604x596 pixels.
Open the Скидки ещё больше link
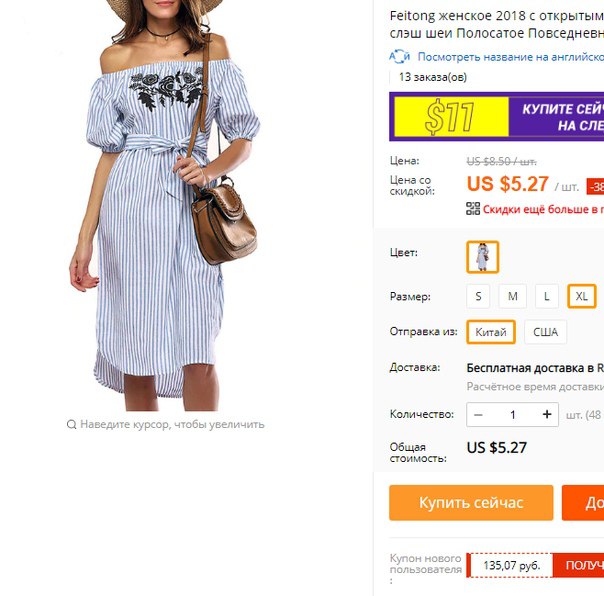point(543,209)
